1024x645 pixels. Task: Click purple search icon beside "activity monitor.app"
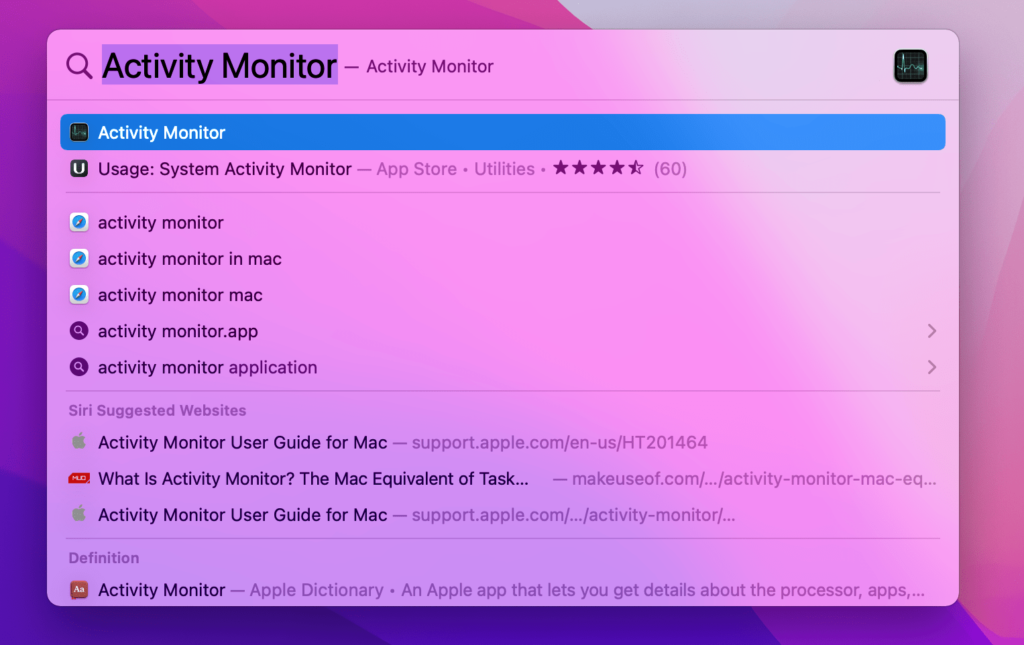[x=79, y=331]
